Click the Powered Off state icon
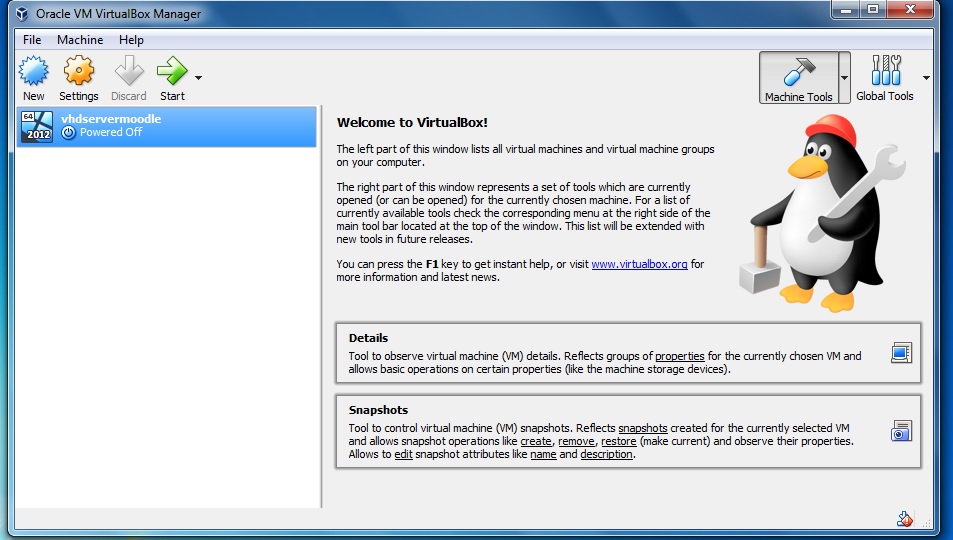 pyautogui.click(x=69, y=133)
